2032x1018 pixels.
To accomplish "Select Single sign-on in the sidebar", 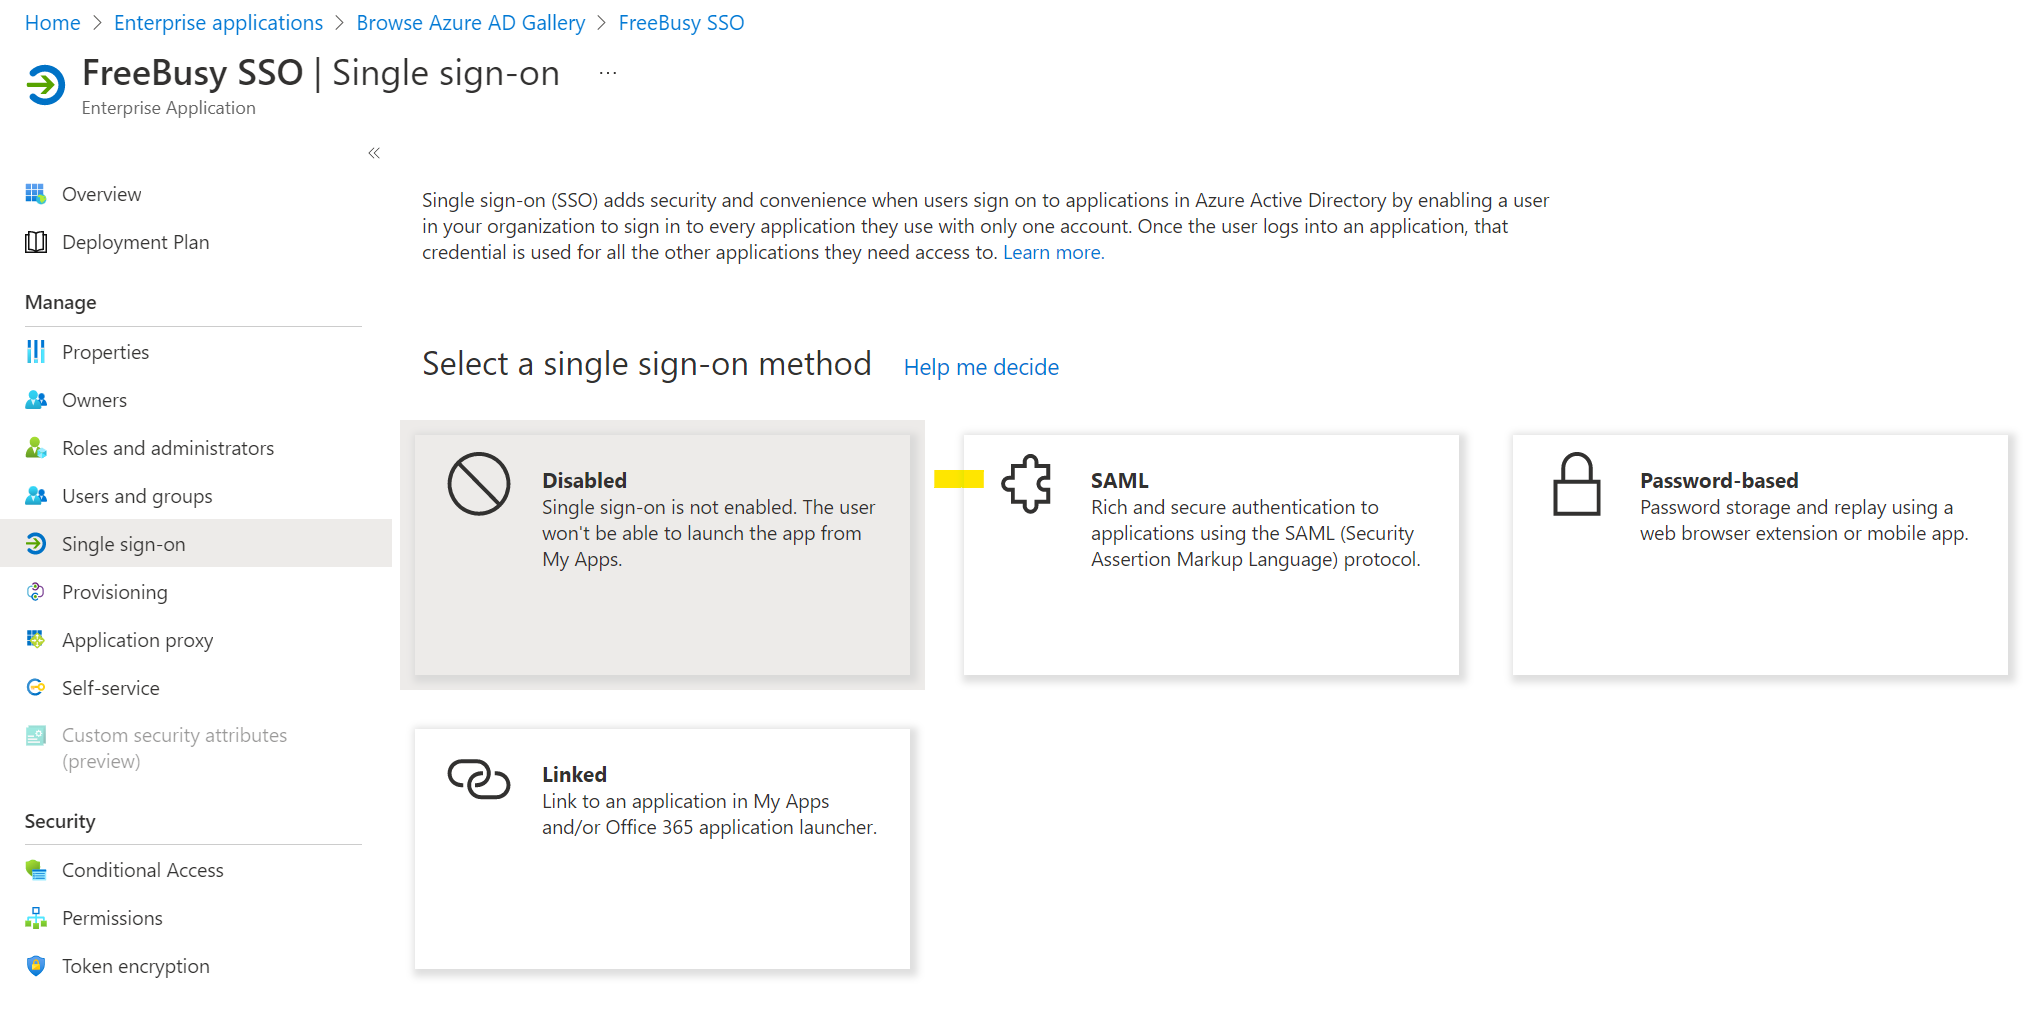I will (124, 544).
